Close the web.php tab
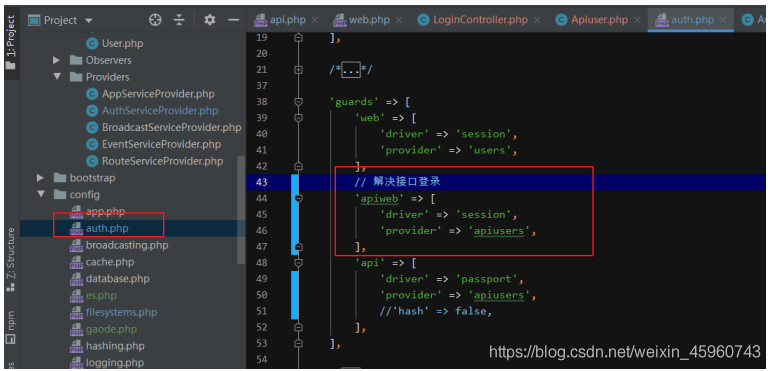Screen dimensions: 771x371 pos(399,20)
